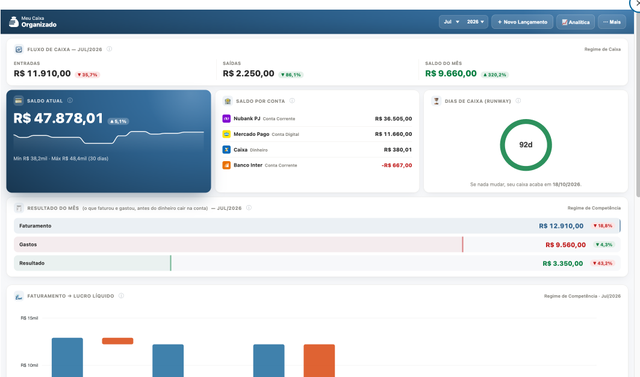Click the info icon beside Dias de Caixa

[x=518, y=101]
